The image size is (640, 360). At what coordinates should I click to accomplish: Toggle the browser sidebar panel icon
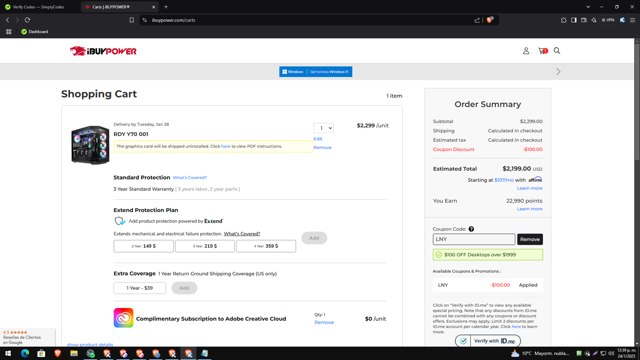click(x=574, y=20)
